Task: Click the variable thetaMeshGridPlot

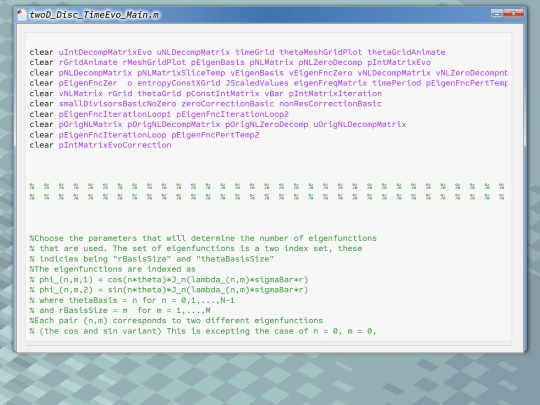Action: [321, 52]
